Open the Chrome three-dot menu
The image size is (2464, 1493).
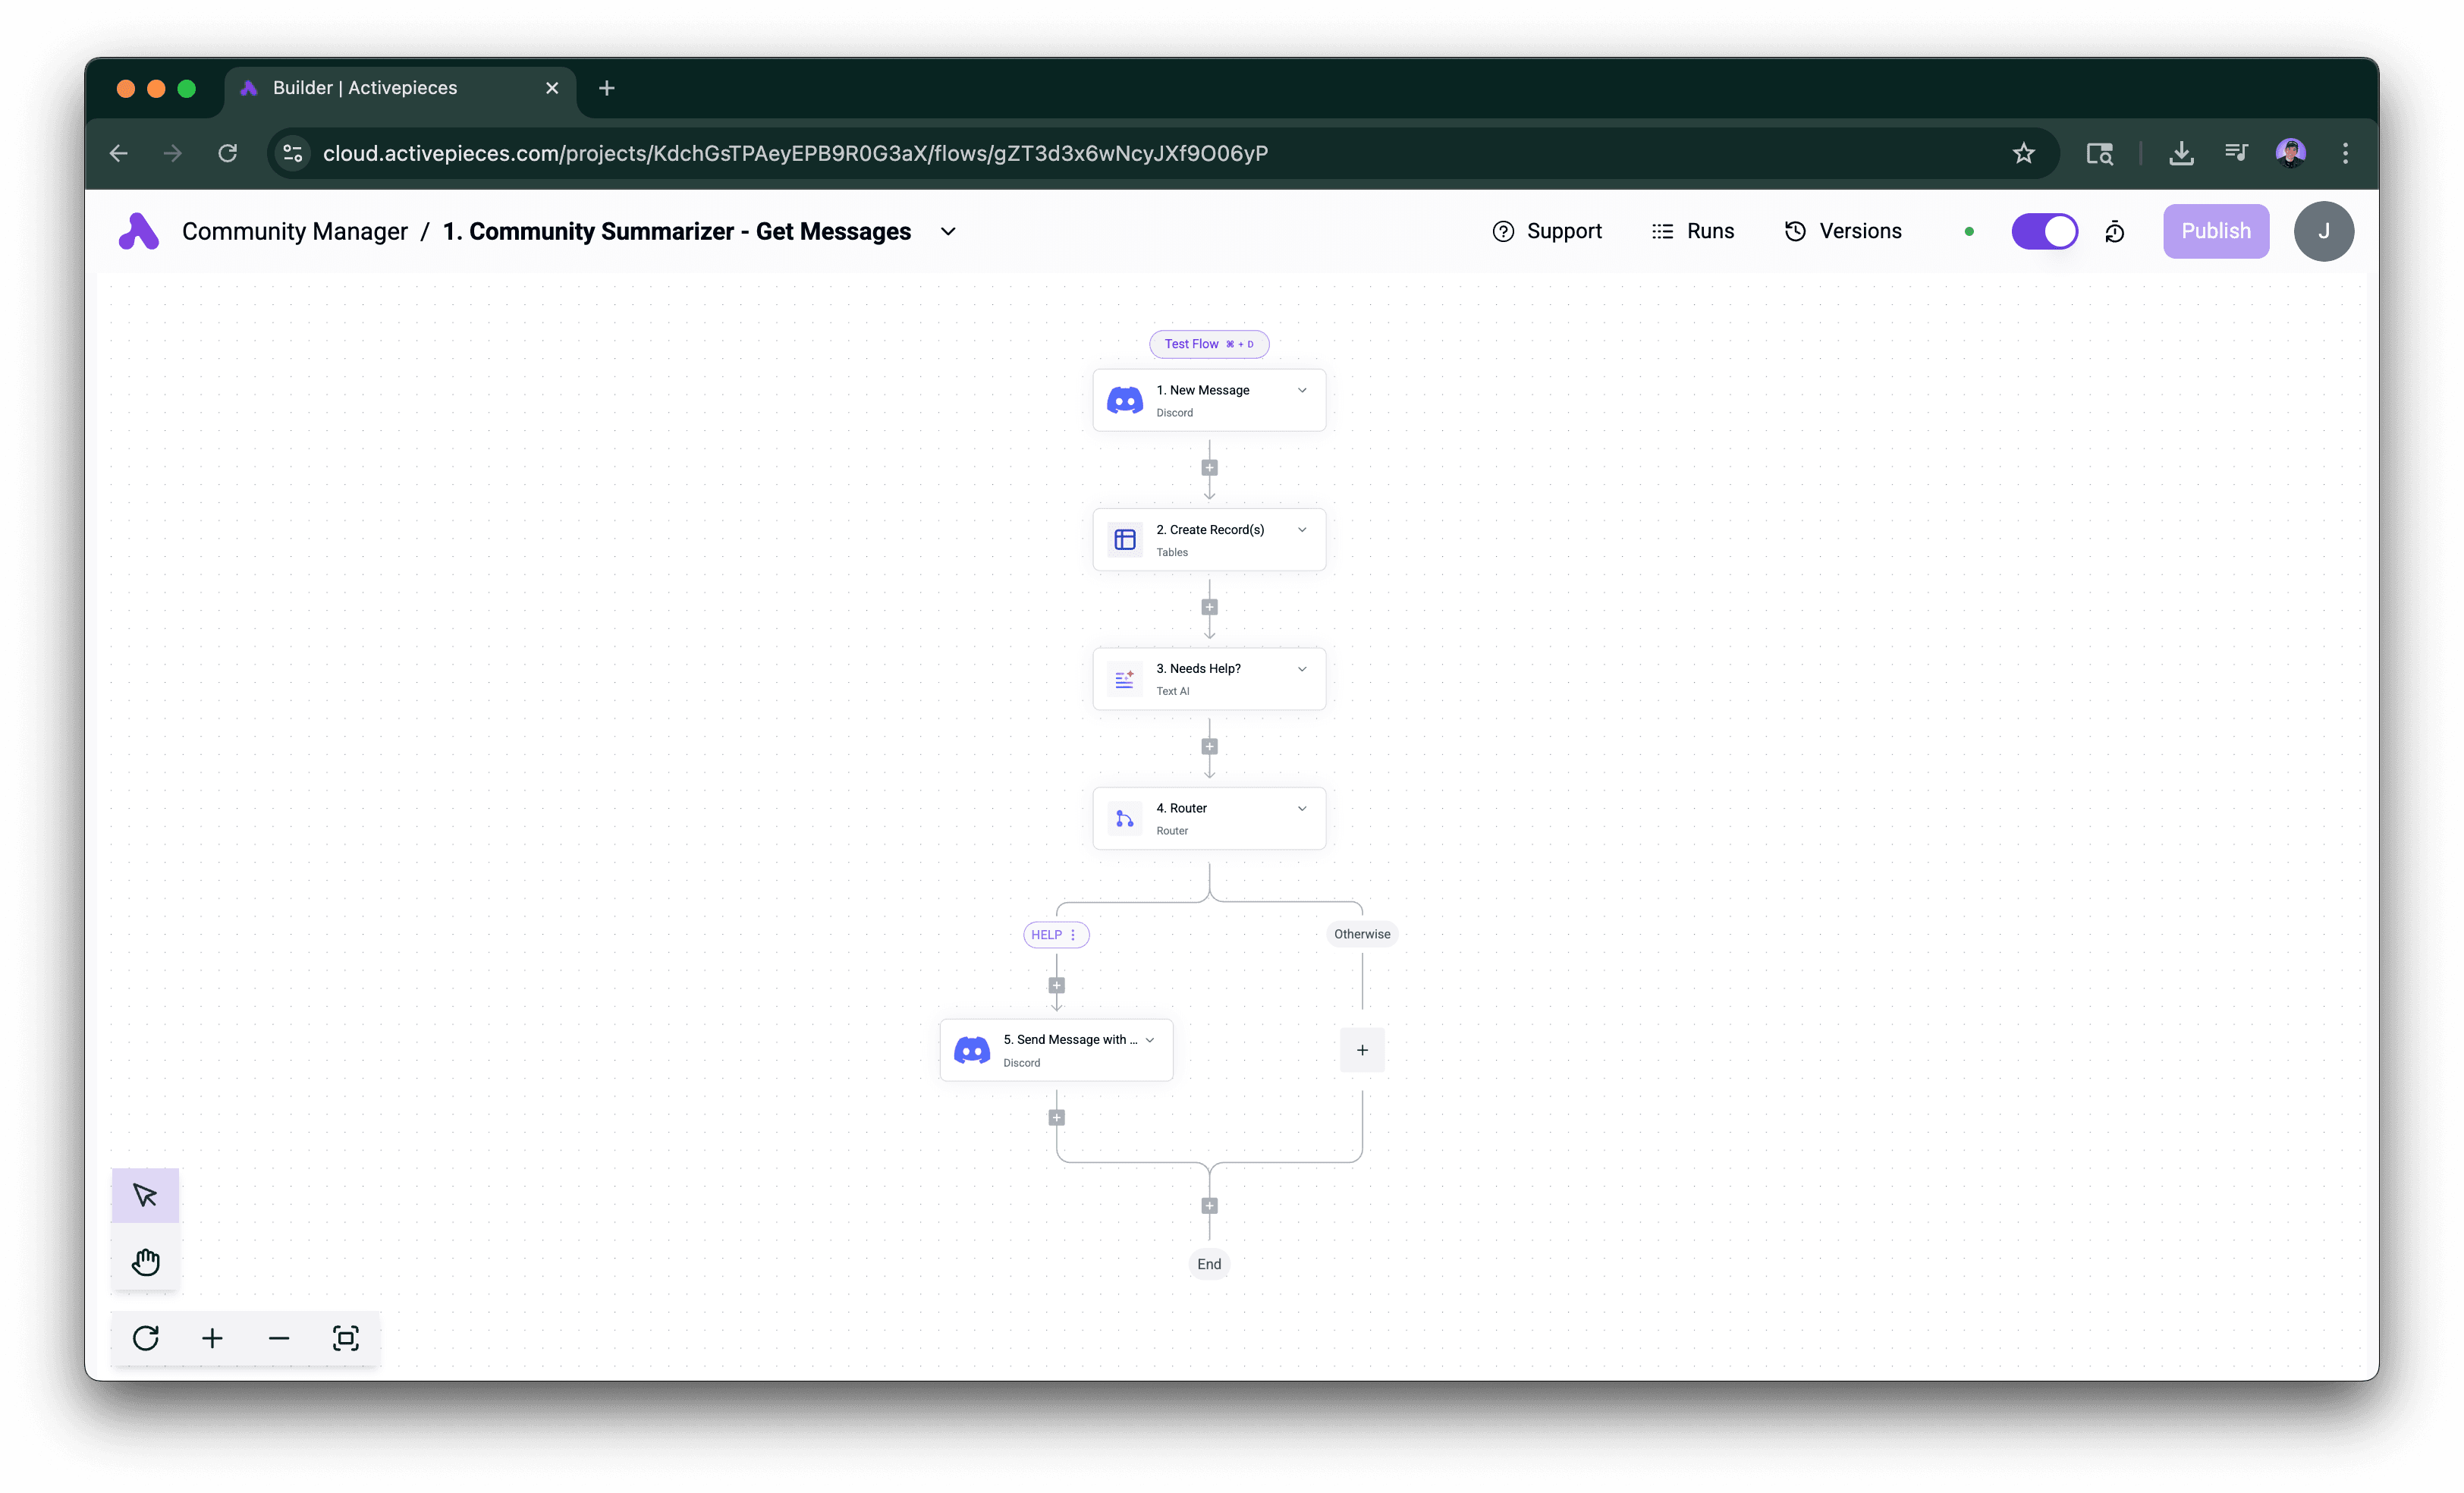coord(2345,153)
